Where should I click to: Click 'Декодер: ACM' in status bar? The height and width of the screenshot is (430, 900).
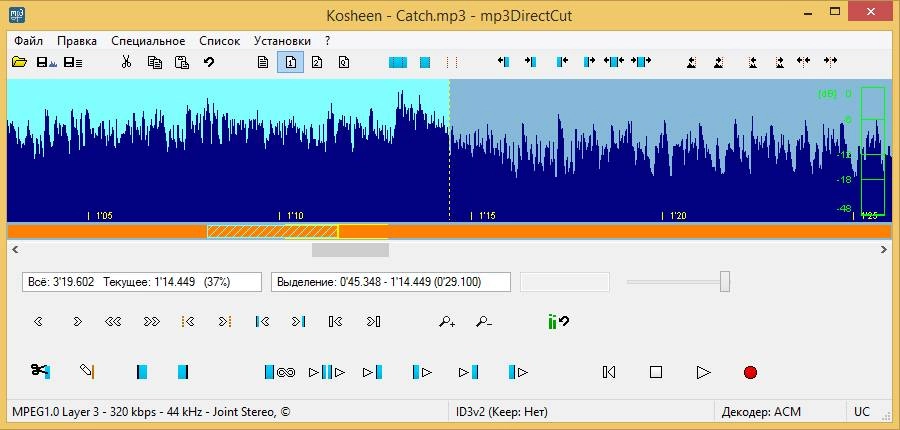(761, 412)
